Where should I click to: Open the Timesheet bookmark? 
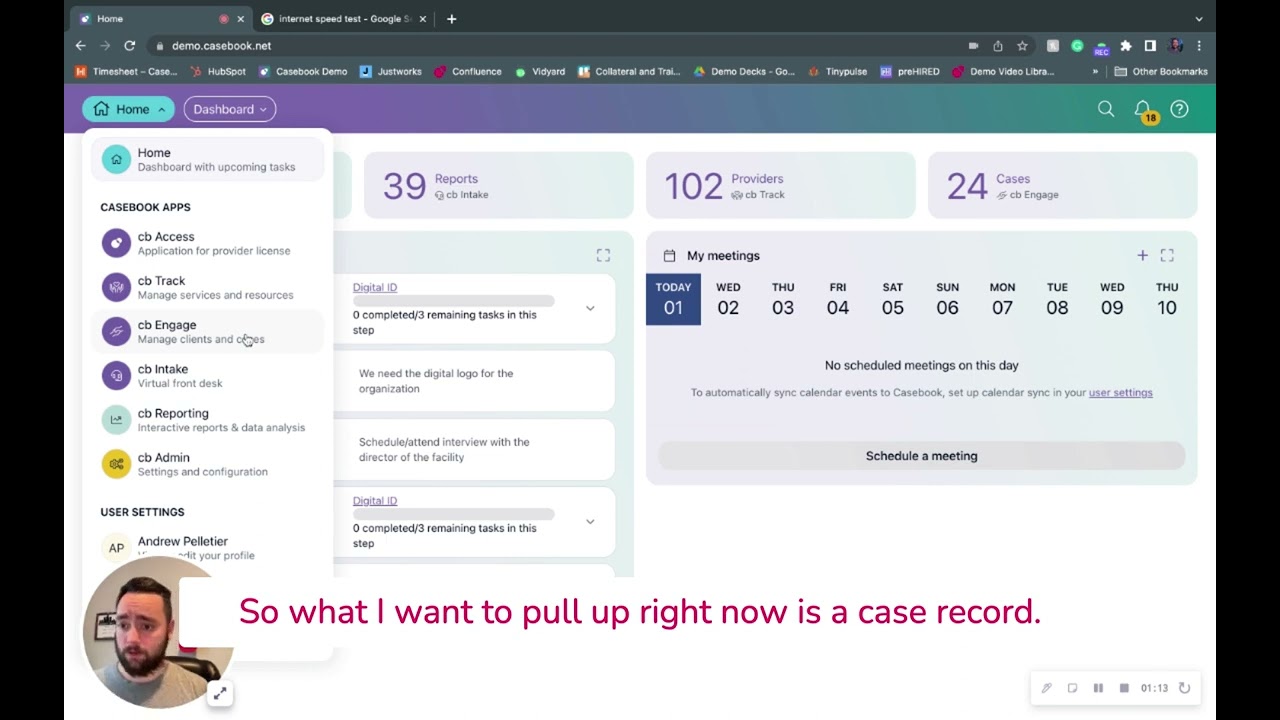(127, 72)
